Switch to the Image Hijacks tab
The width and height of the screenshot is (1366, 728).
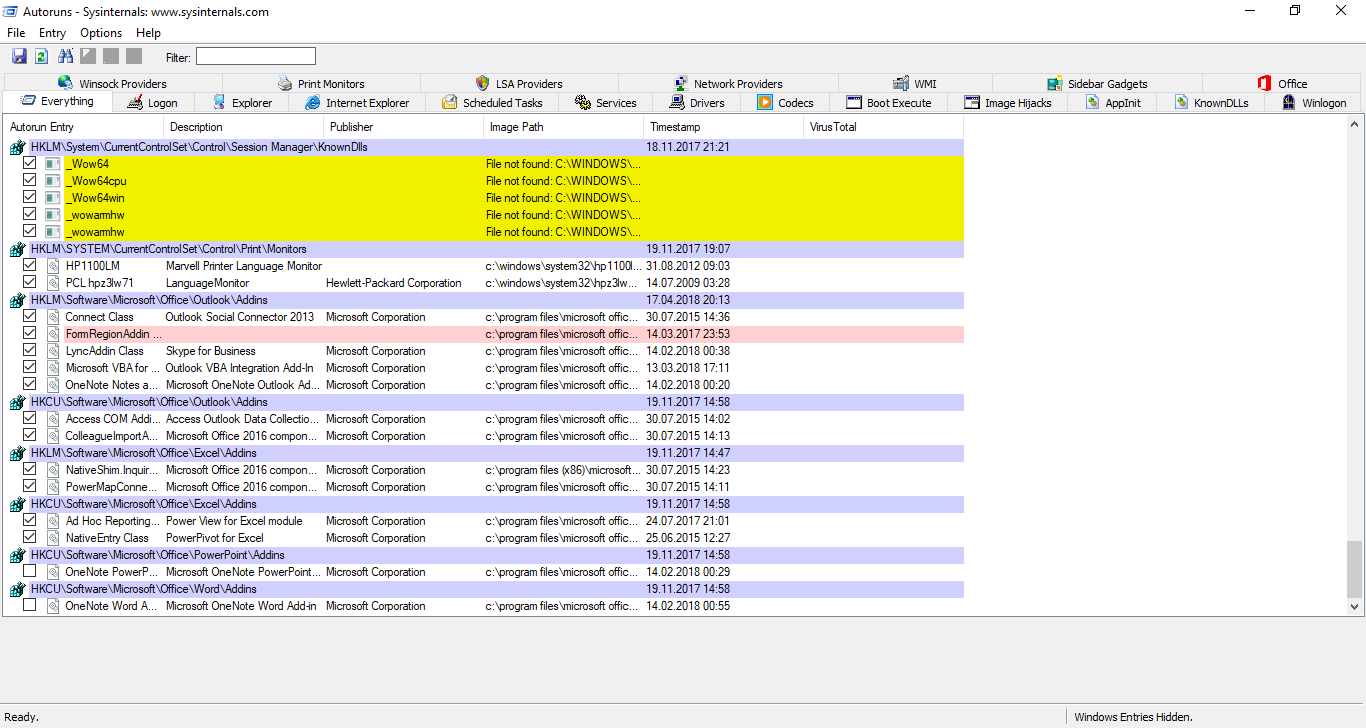coord(1007,103)
